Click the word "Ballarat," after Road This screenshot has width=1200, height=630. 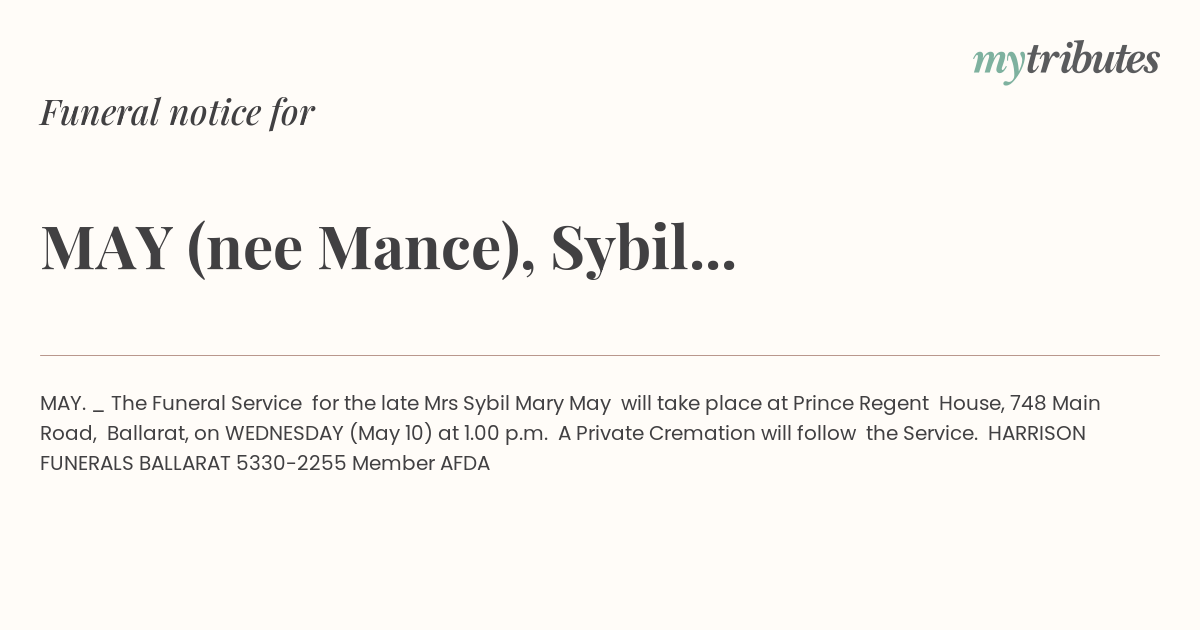tap(146, 433)
